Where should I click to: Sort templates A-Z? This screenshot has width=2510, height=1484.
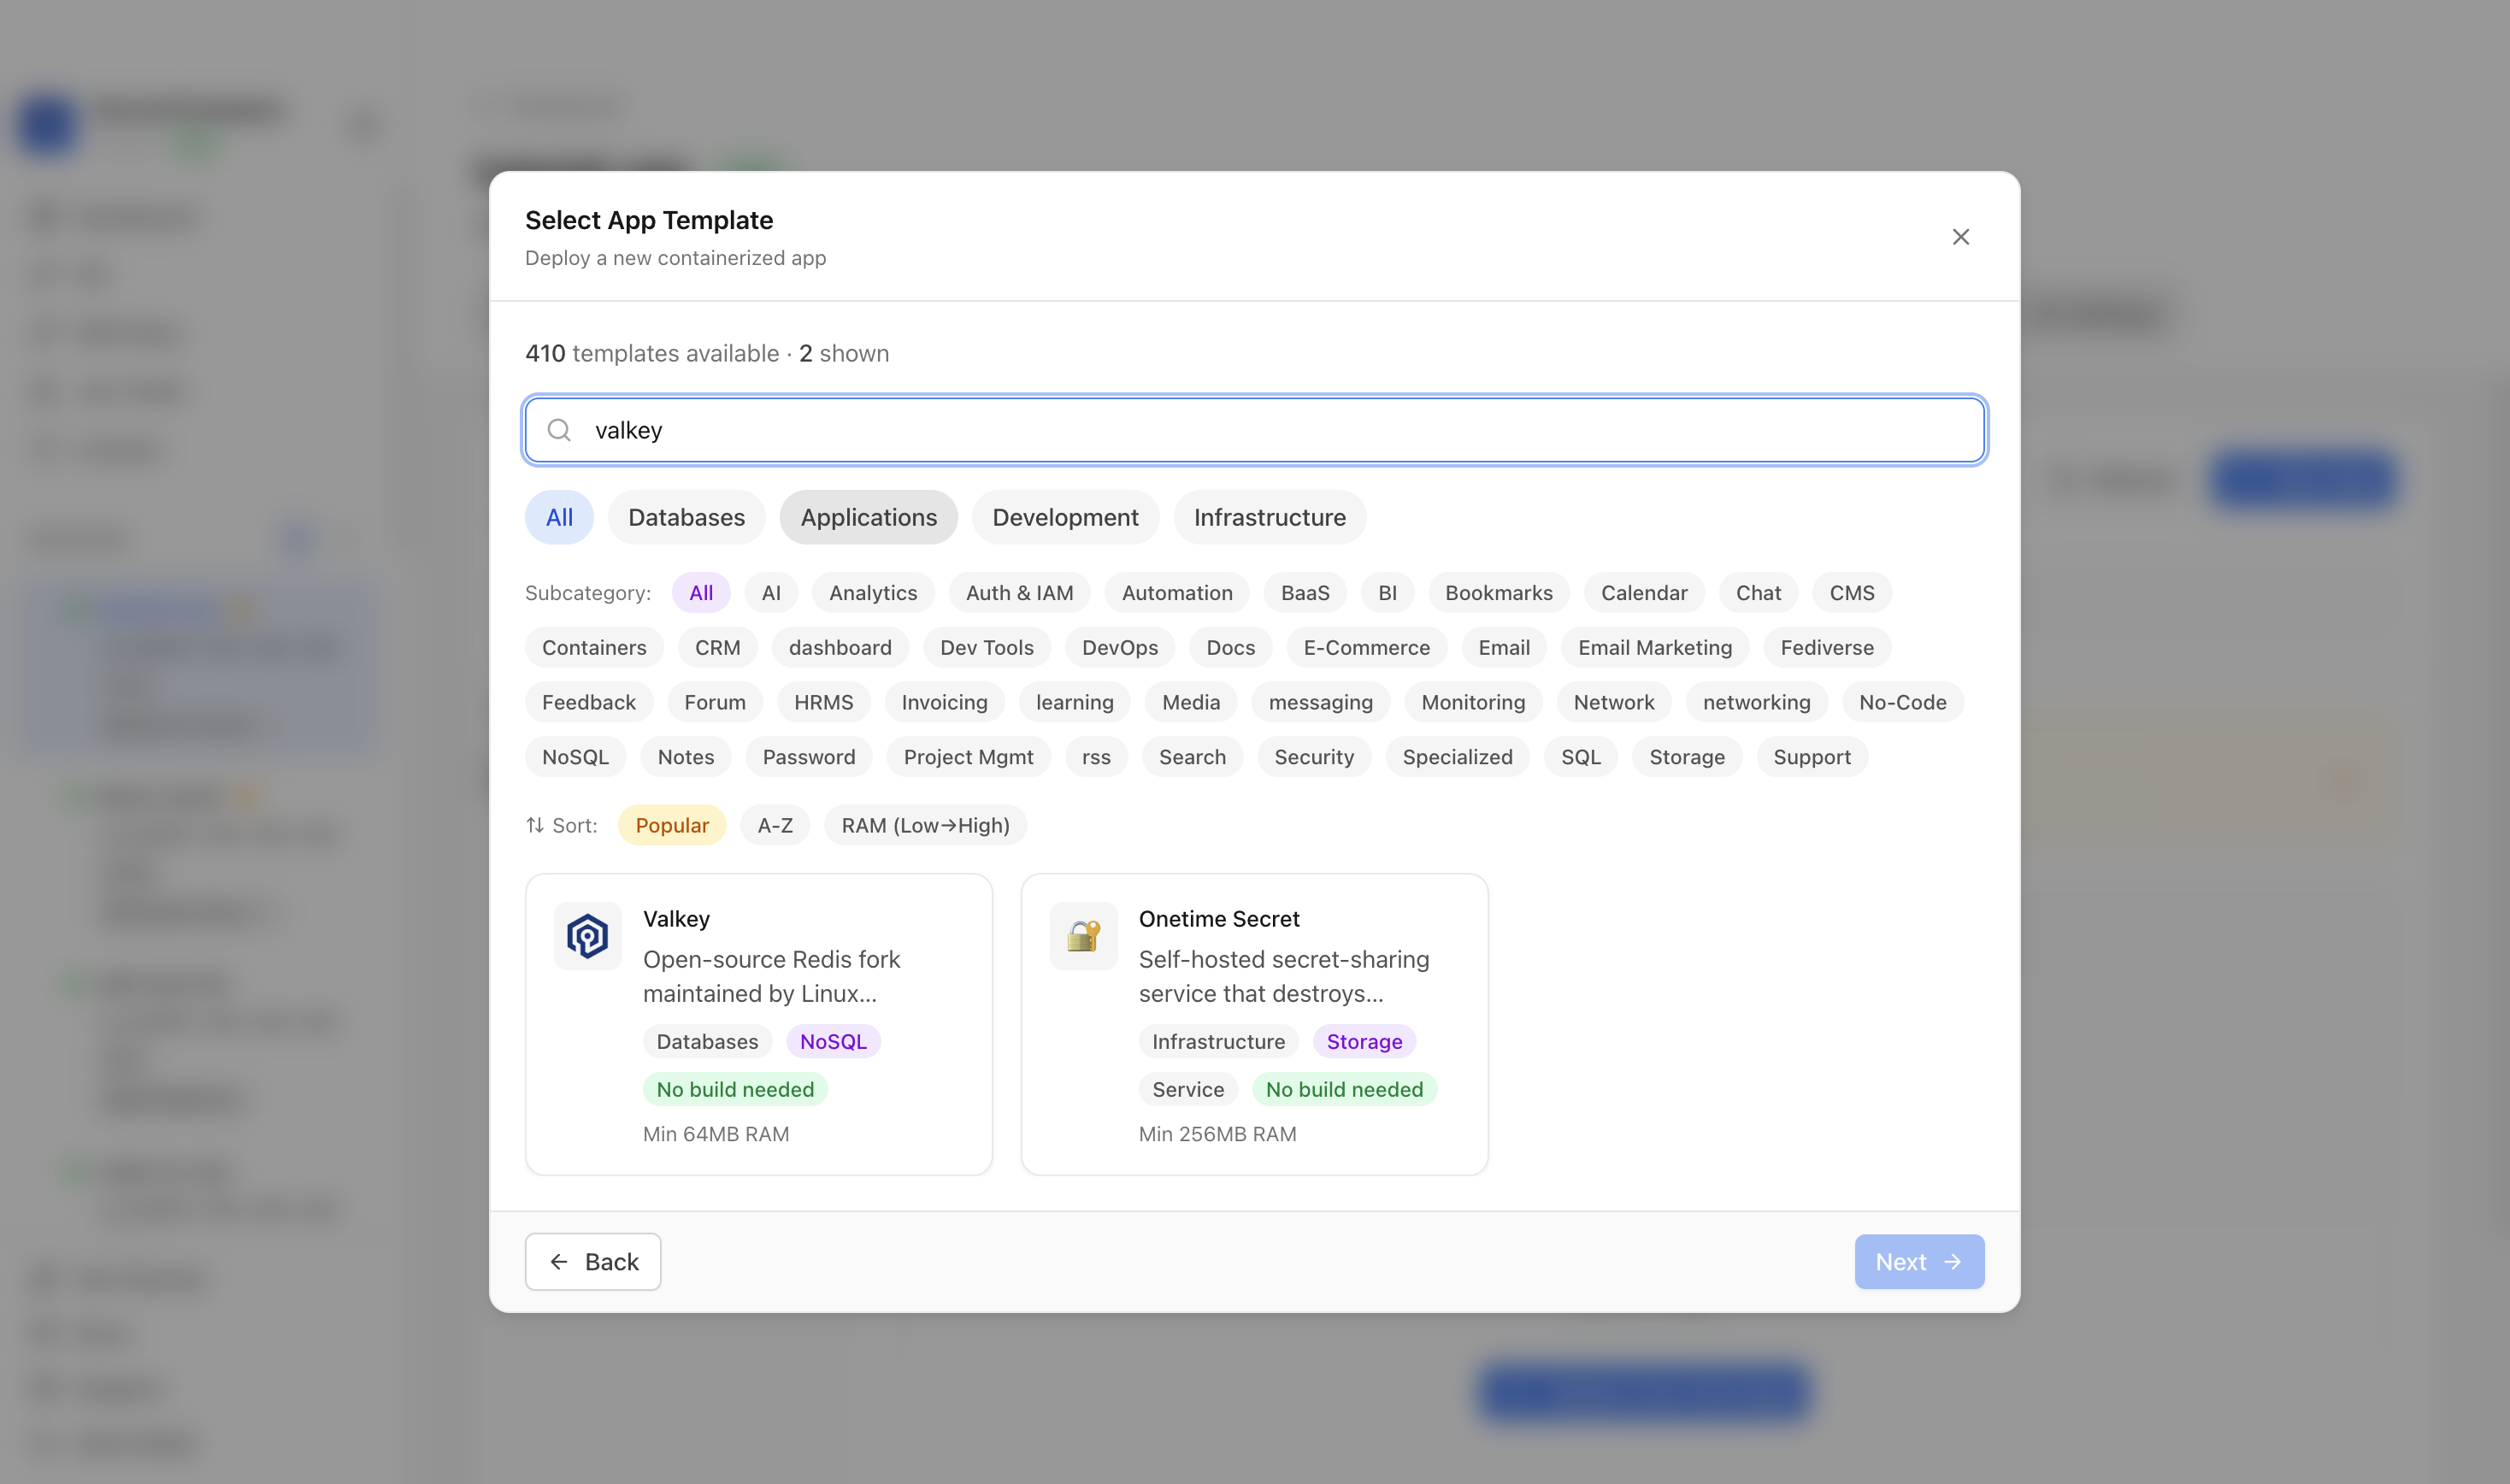click(x=775, y=825)
